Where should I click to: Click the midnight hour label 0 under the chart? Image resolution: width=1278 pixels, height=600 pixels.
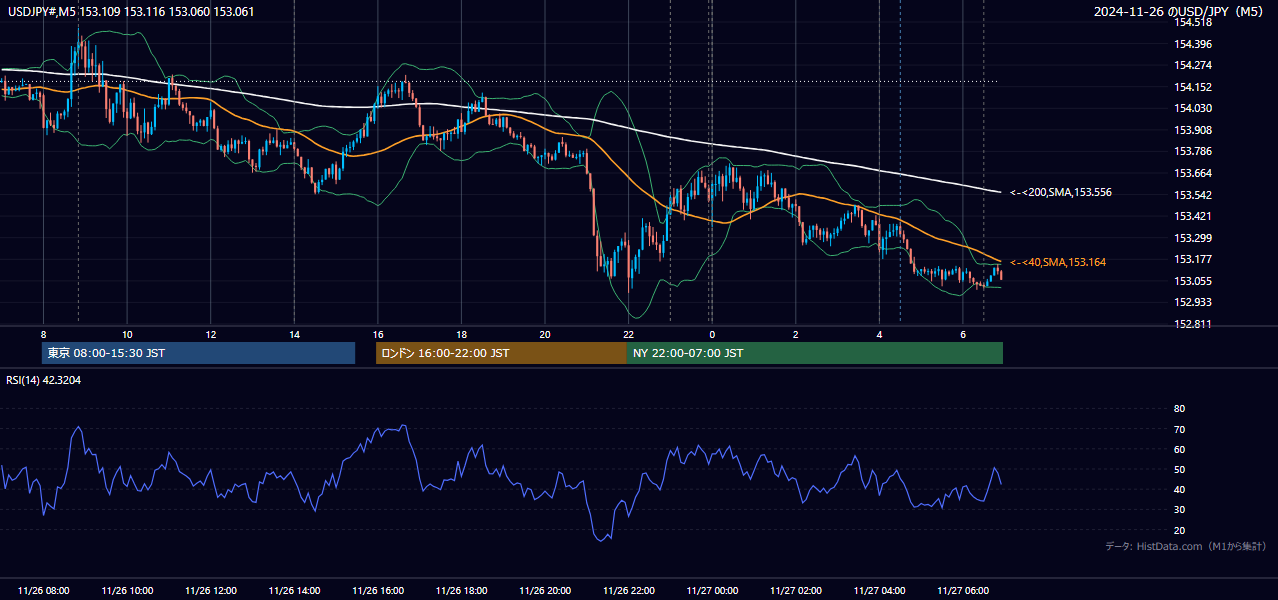712,334
